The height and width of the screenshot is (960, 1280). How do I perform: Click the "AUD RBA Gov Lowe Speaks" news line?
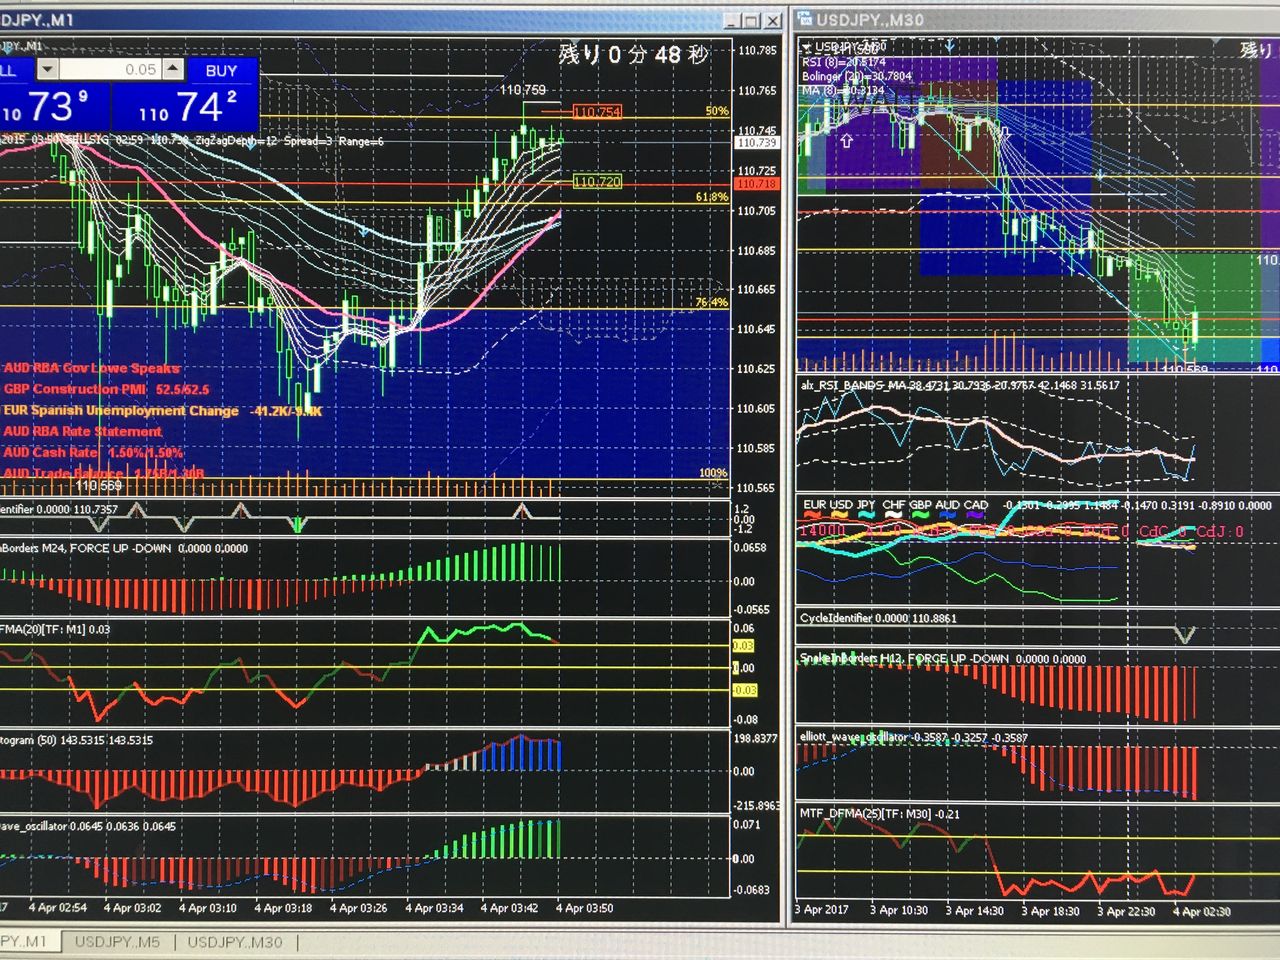[x=92, y=368]
